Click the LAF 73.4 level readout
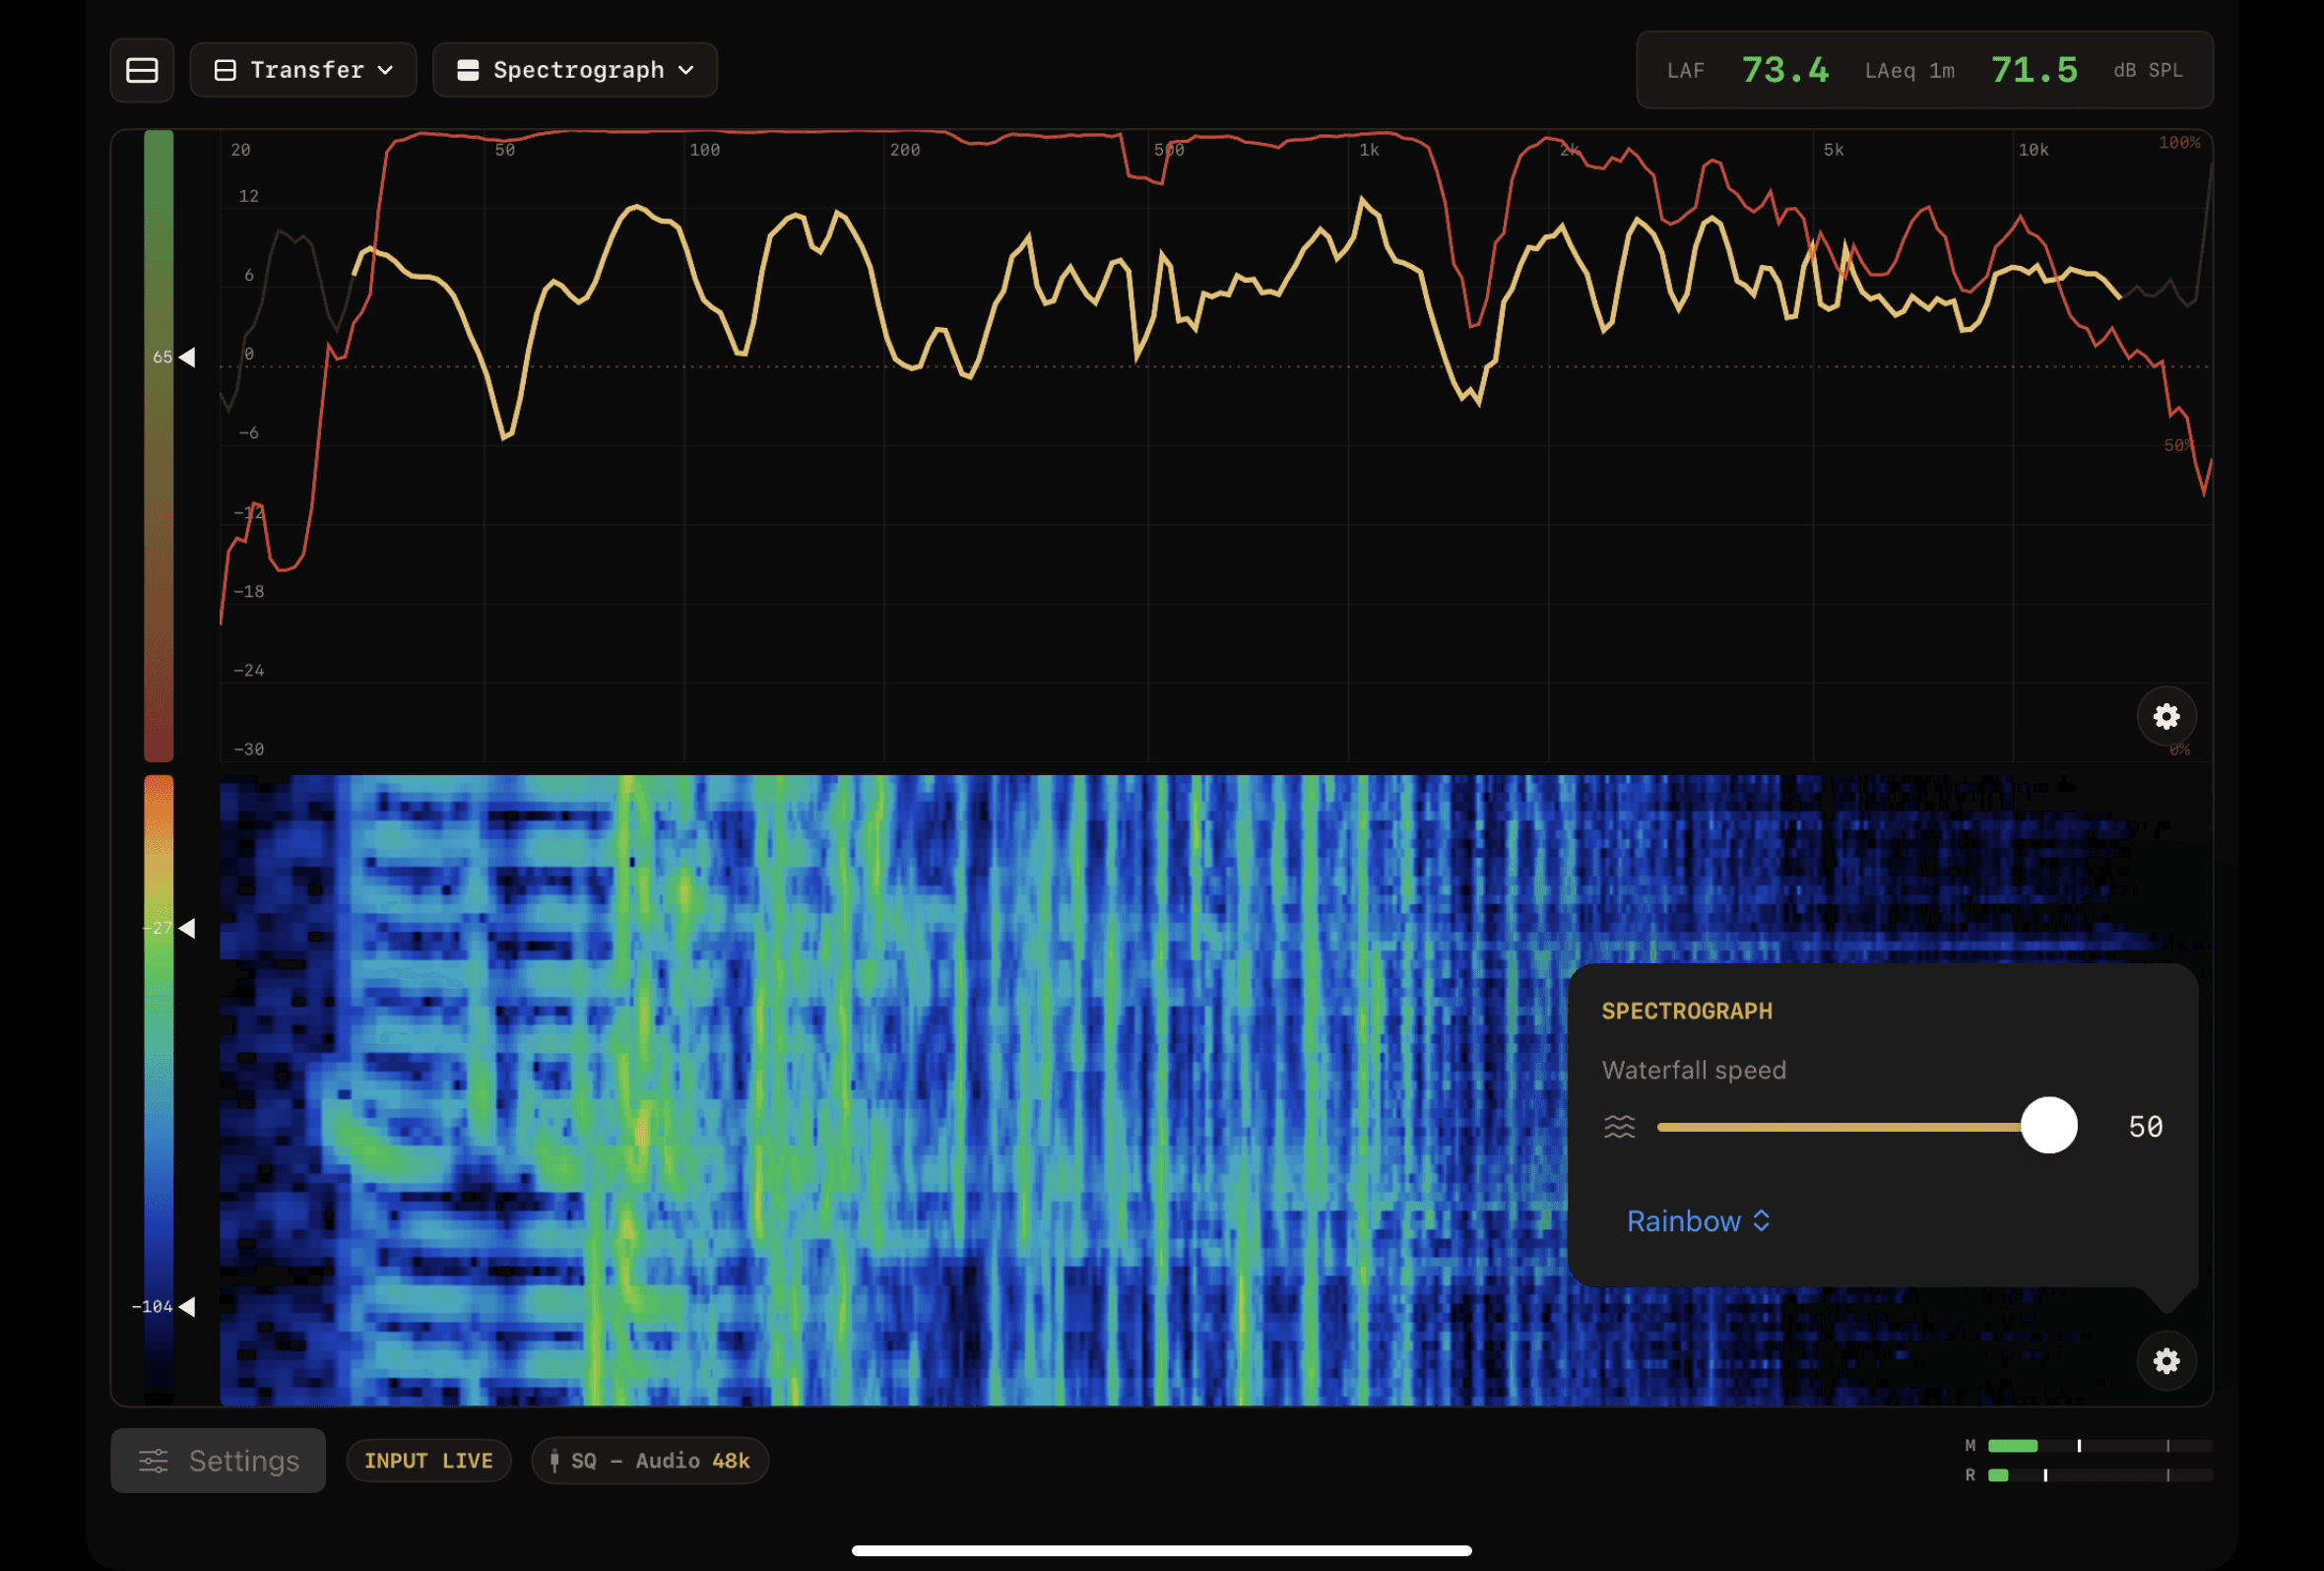Screen dimensions: 2324x1571 1748,70
